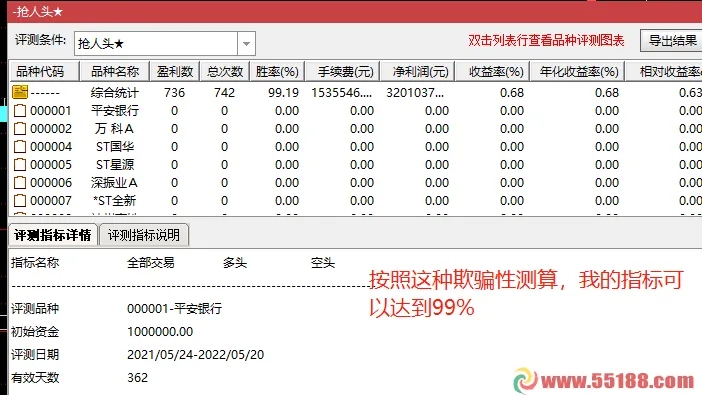Image resolution: width=702 pixels, height=395 pixels.
Task: Click the 736 profit count cell
Action: [x=175, y=93]
